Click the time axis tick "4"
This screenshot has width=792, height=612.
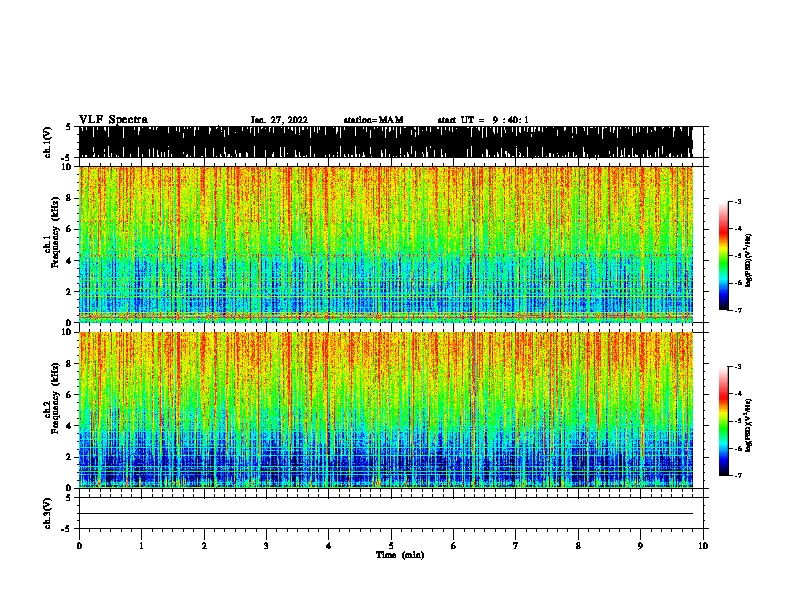point(329,546)
